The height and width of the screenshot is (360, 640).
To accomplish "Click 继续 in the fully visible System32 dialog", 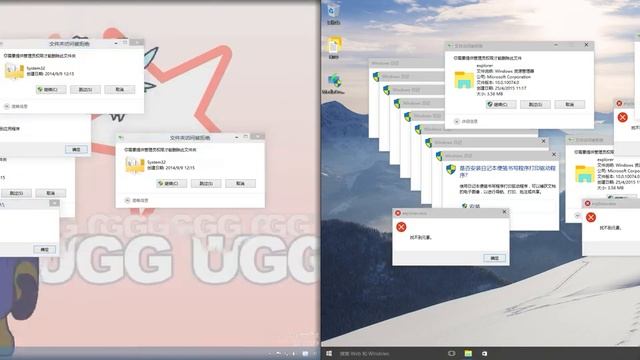I will (171, 184).
